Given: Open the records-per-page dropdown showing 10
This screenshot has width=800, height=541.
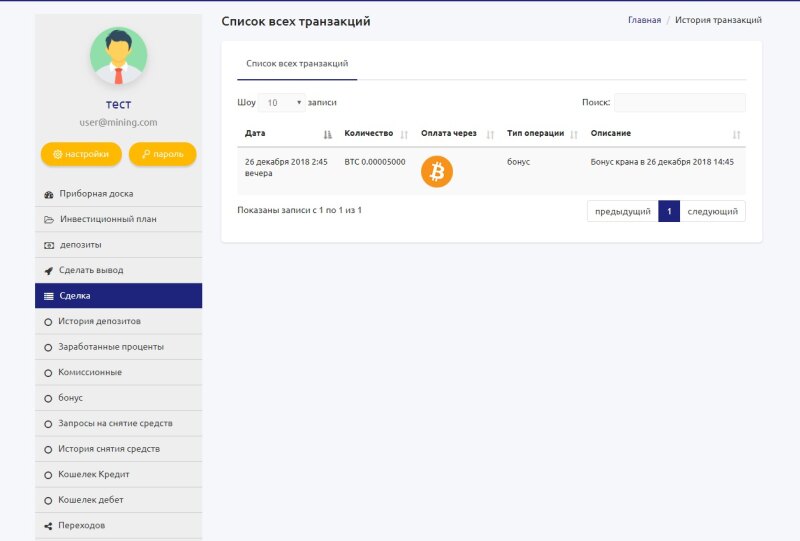Looking at the screenshot, I should coord(282,102).
